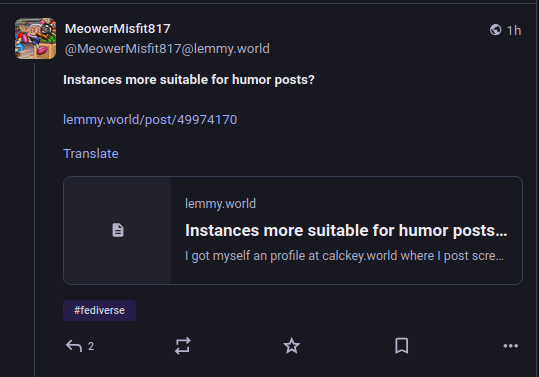Select the #fediverse hashtag
539x377 pixels.
[x=99, y=310]
